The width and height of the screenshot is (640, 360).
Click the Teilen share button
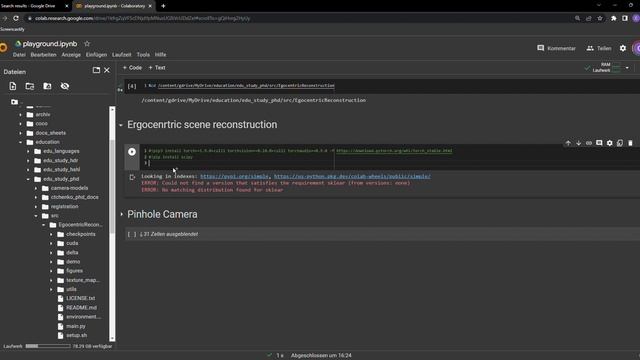599,48
